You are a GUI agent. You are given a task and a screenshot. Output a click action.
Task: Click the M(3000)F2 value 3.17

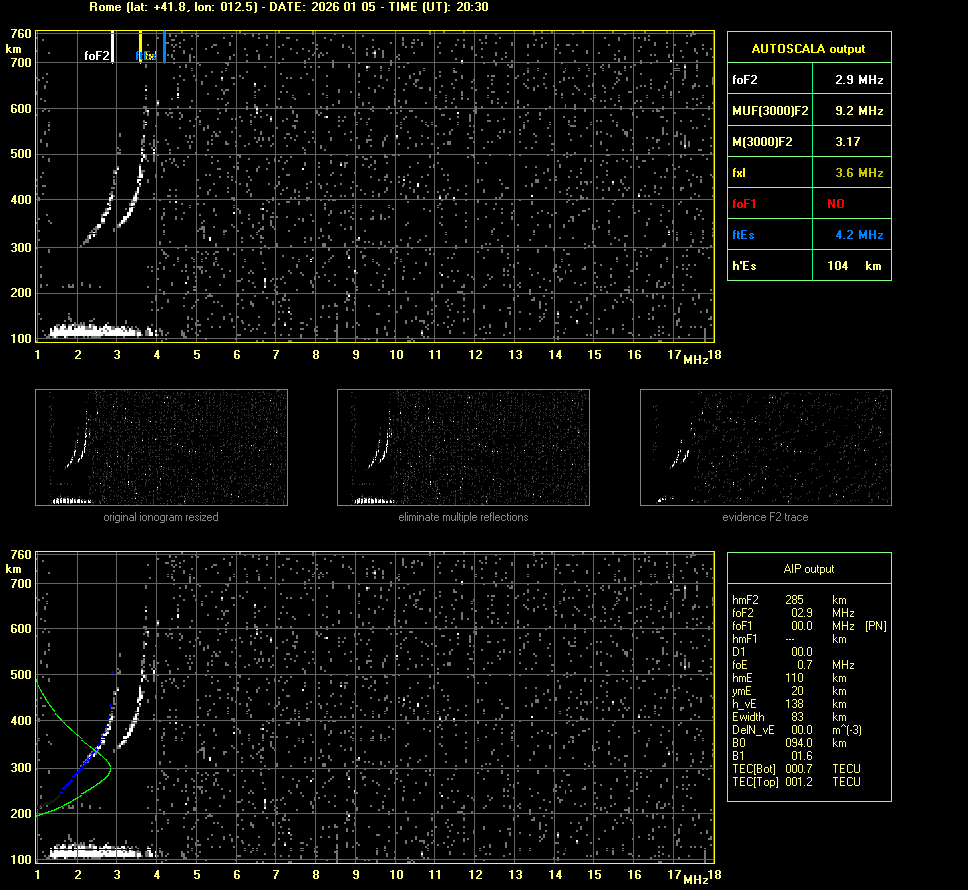847,142
